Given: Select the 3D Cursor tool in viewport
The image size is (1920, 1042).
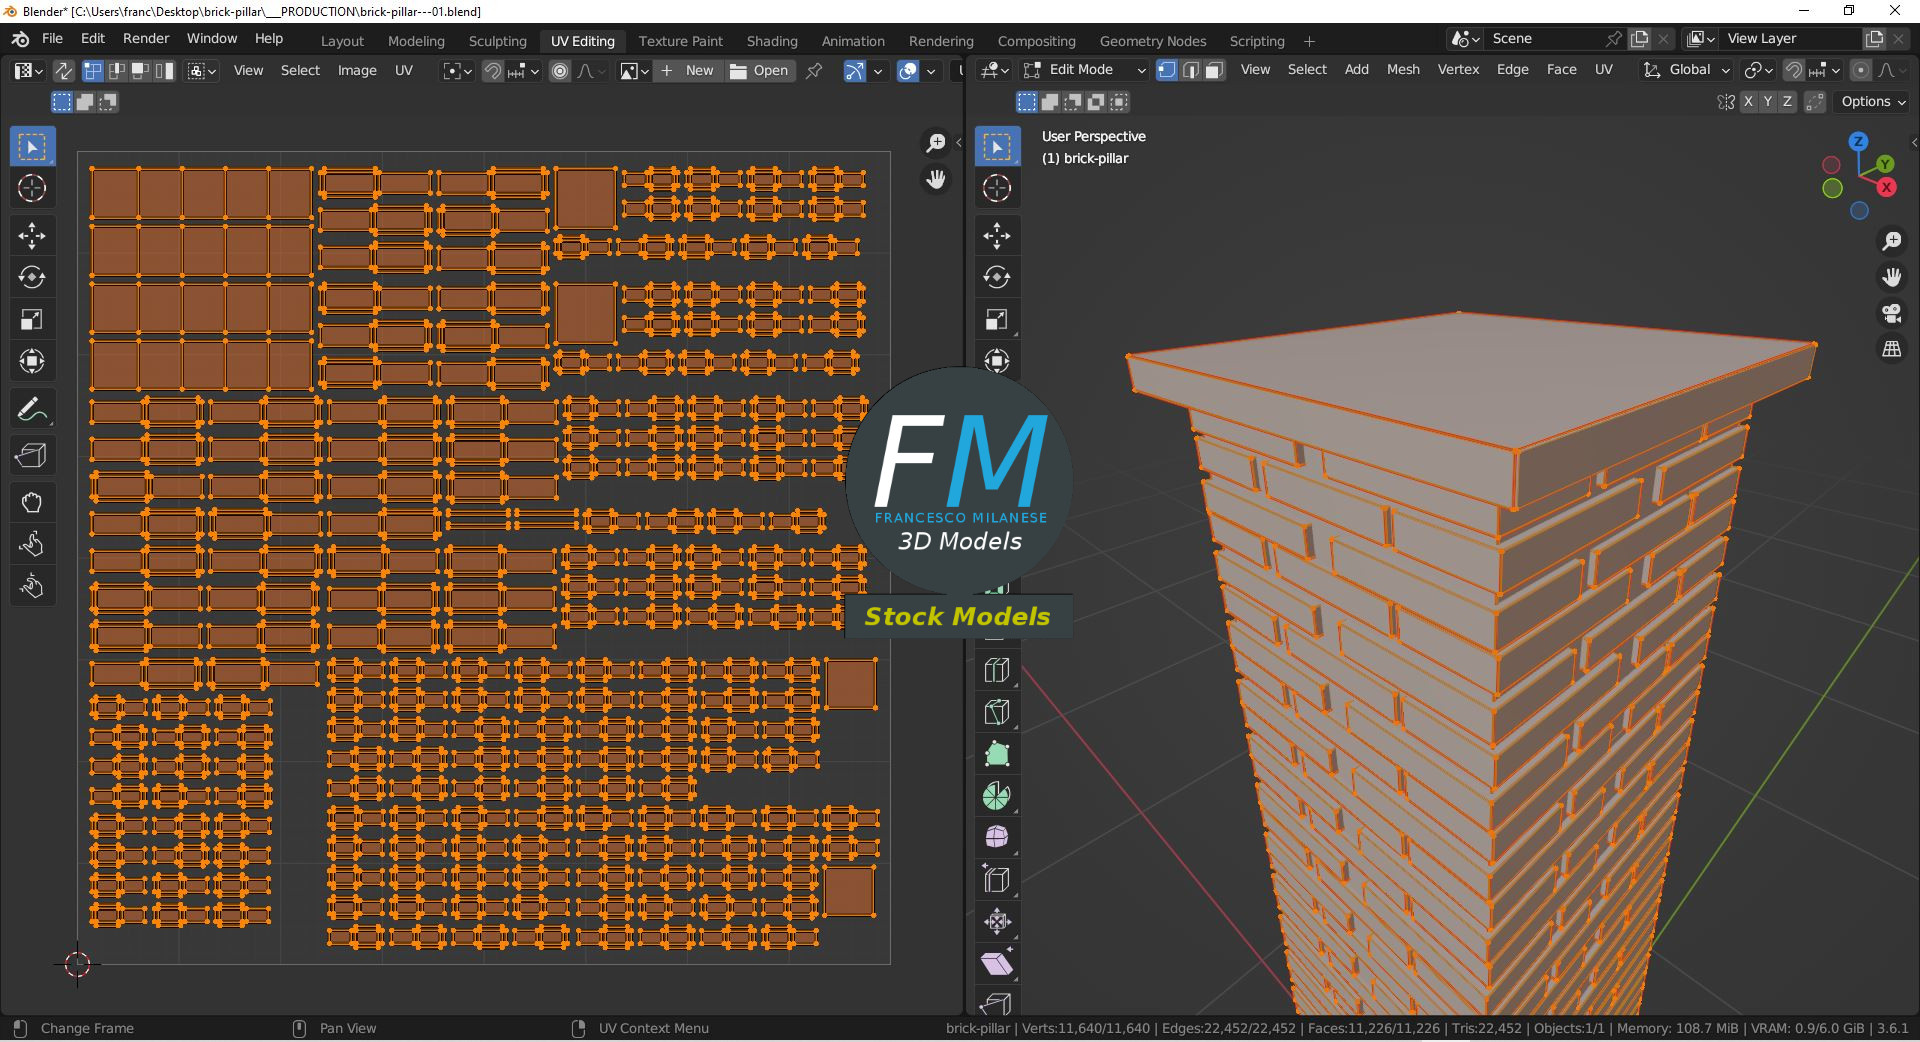Looking at the screenshot, I should [997, 188].
